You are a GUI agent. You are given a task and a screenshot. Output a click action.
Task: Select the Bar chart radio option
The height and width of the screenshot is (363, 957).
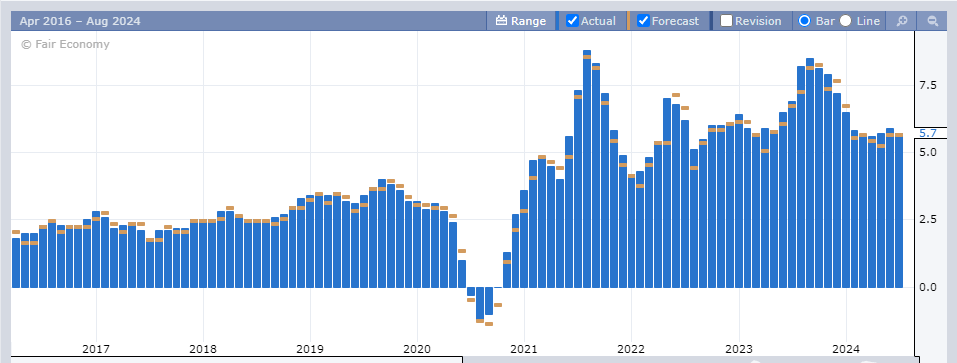click(x=804, y=21)
